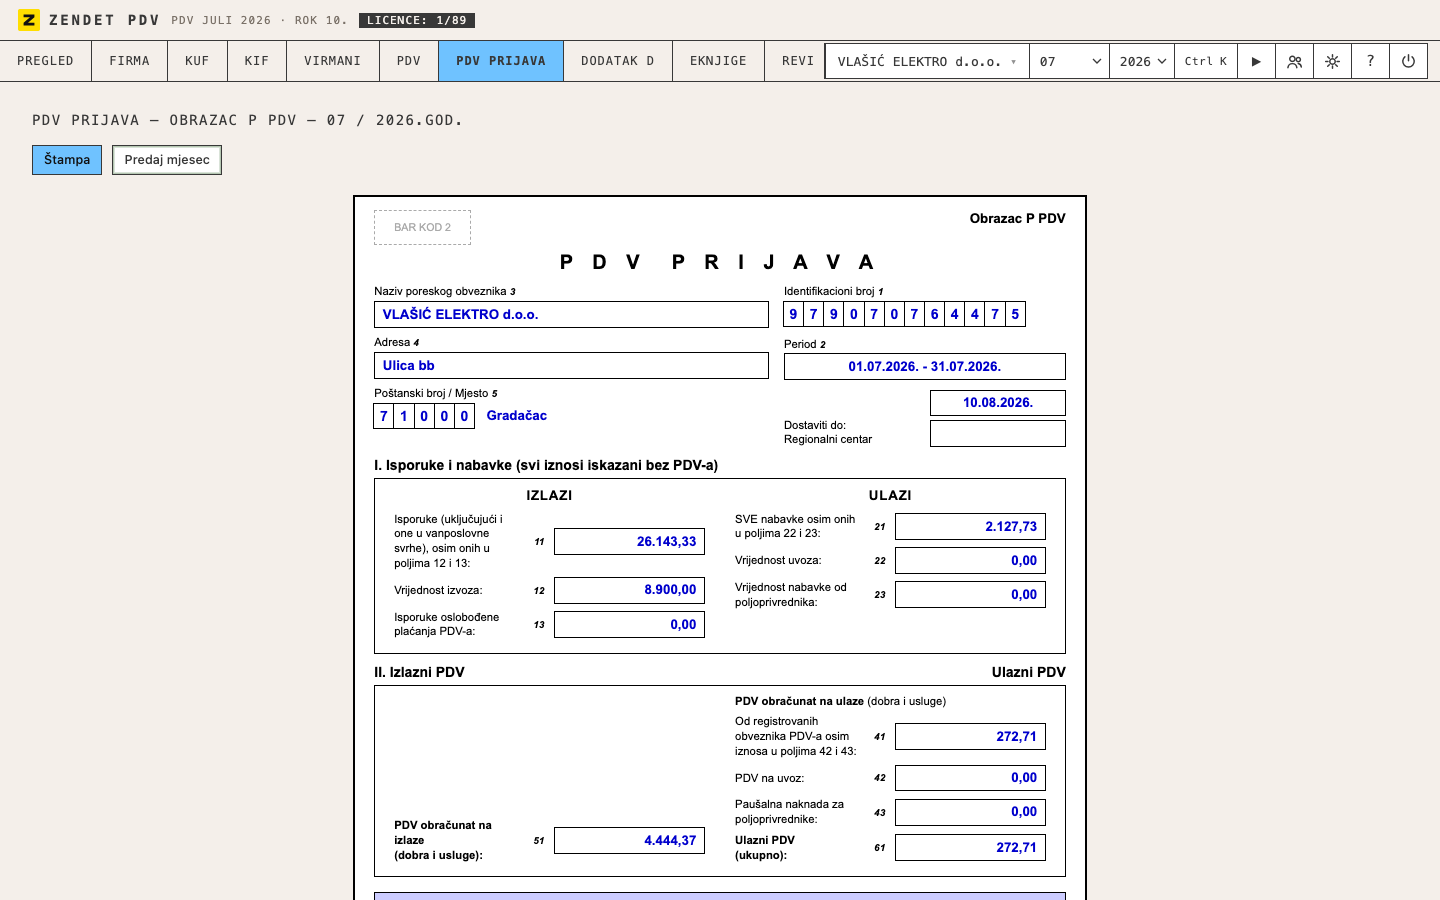The width and height of the screenshot is (1440, 900).
Task: Open the REVI tab
Action: 795,61
